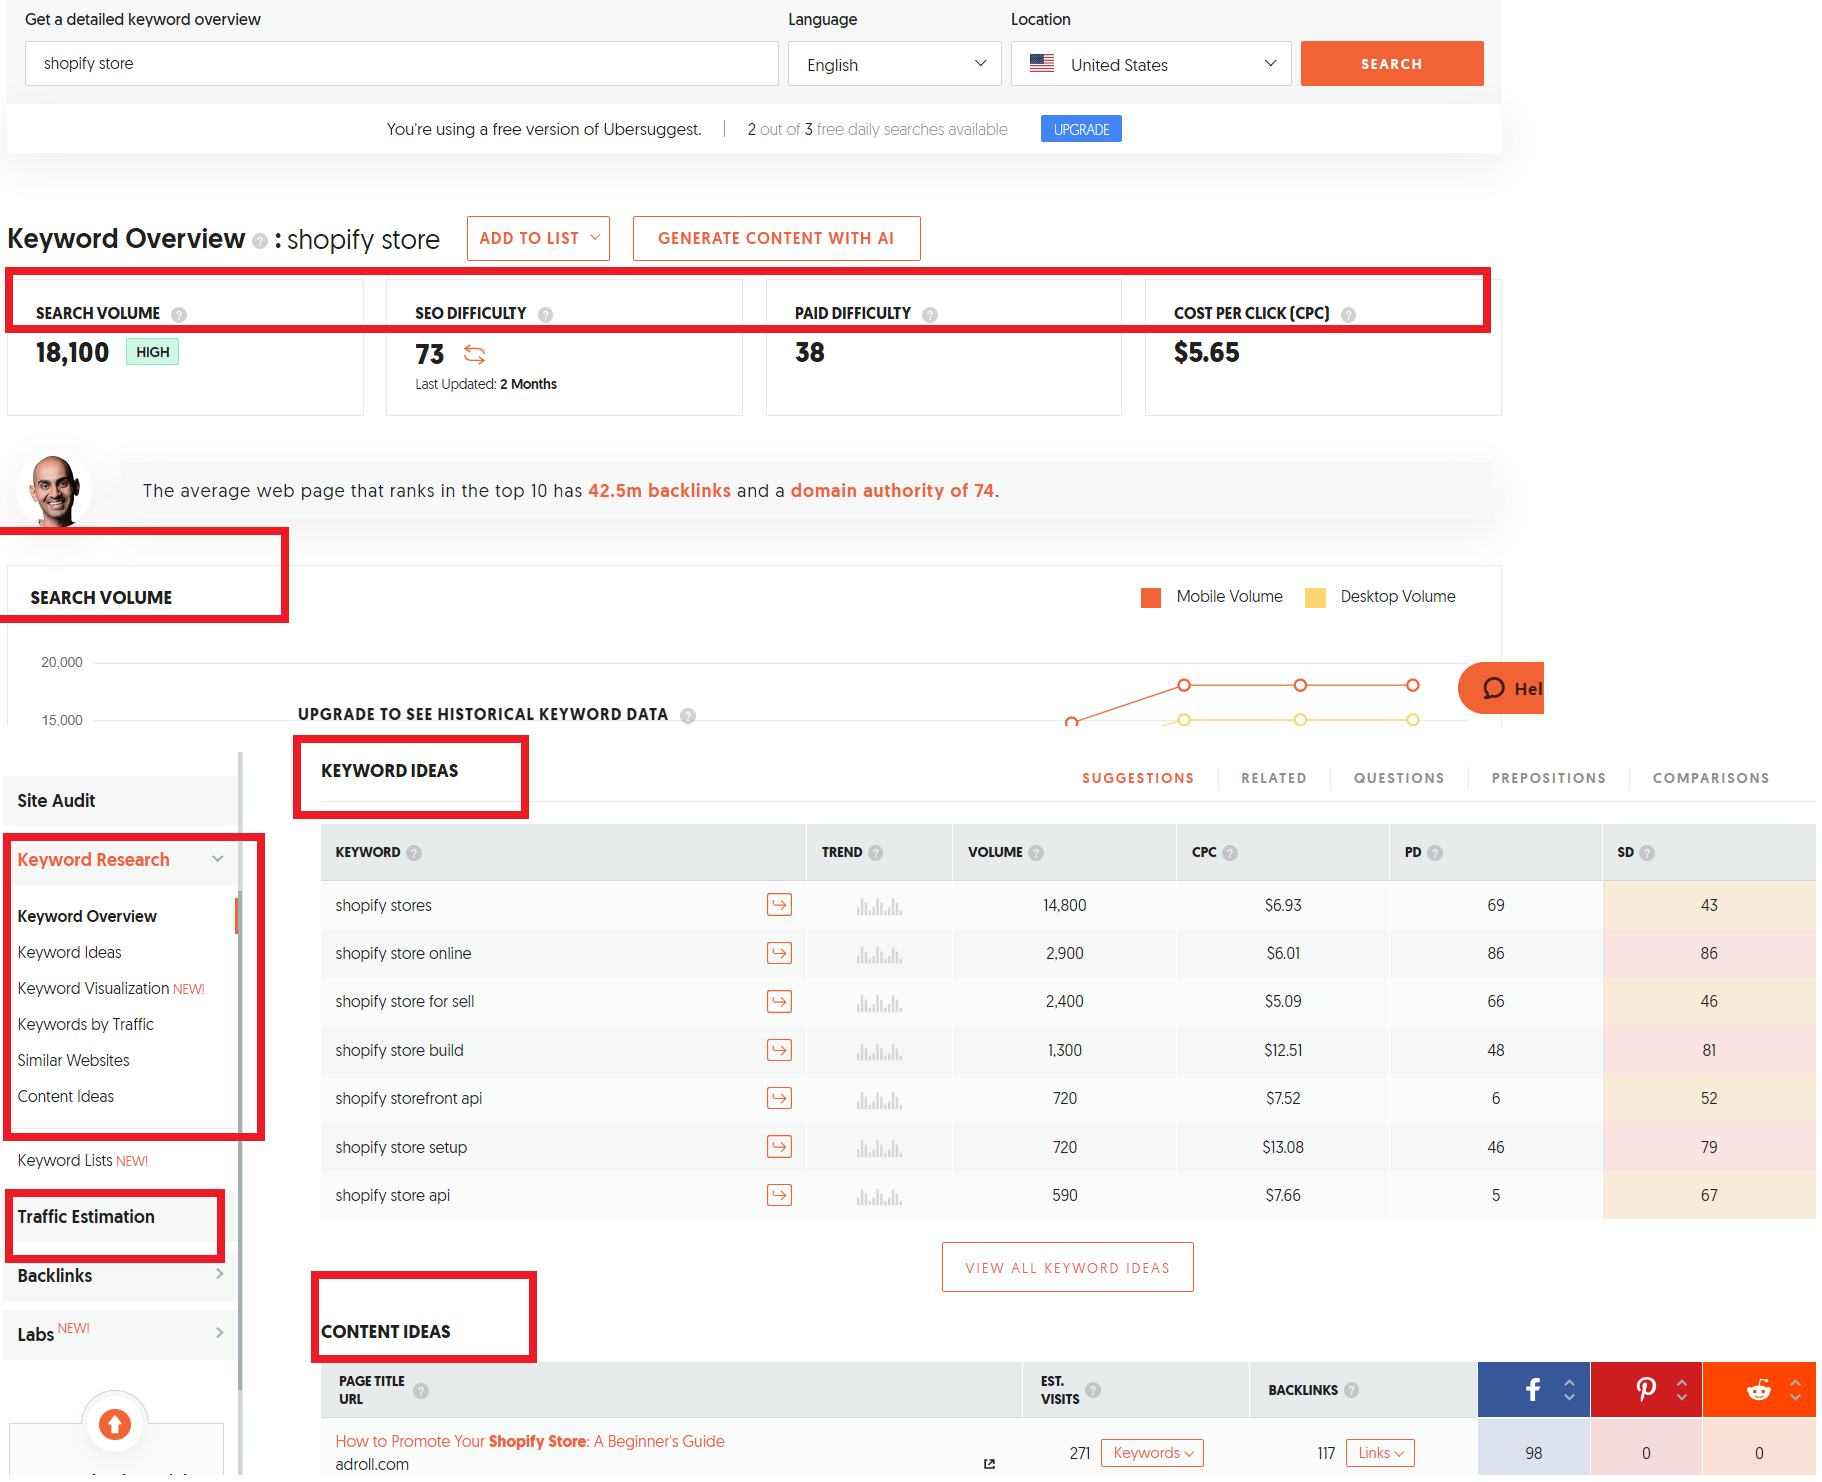
Task: Click help icon in CPC column header
Action: pos(1230,853)
